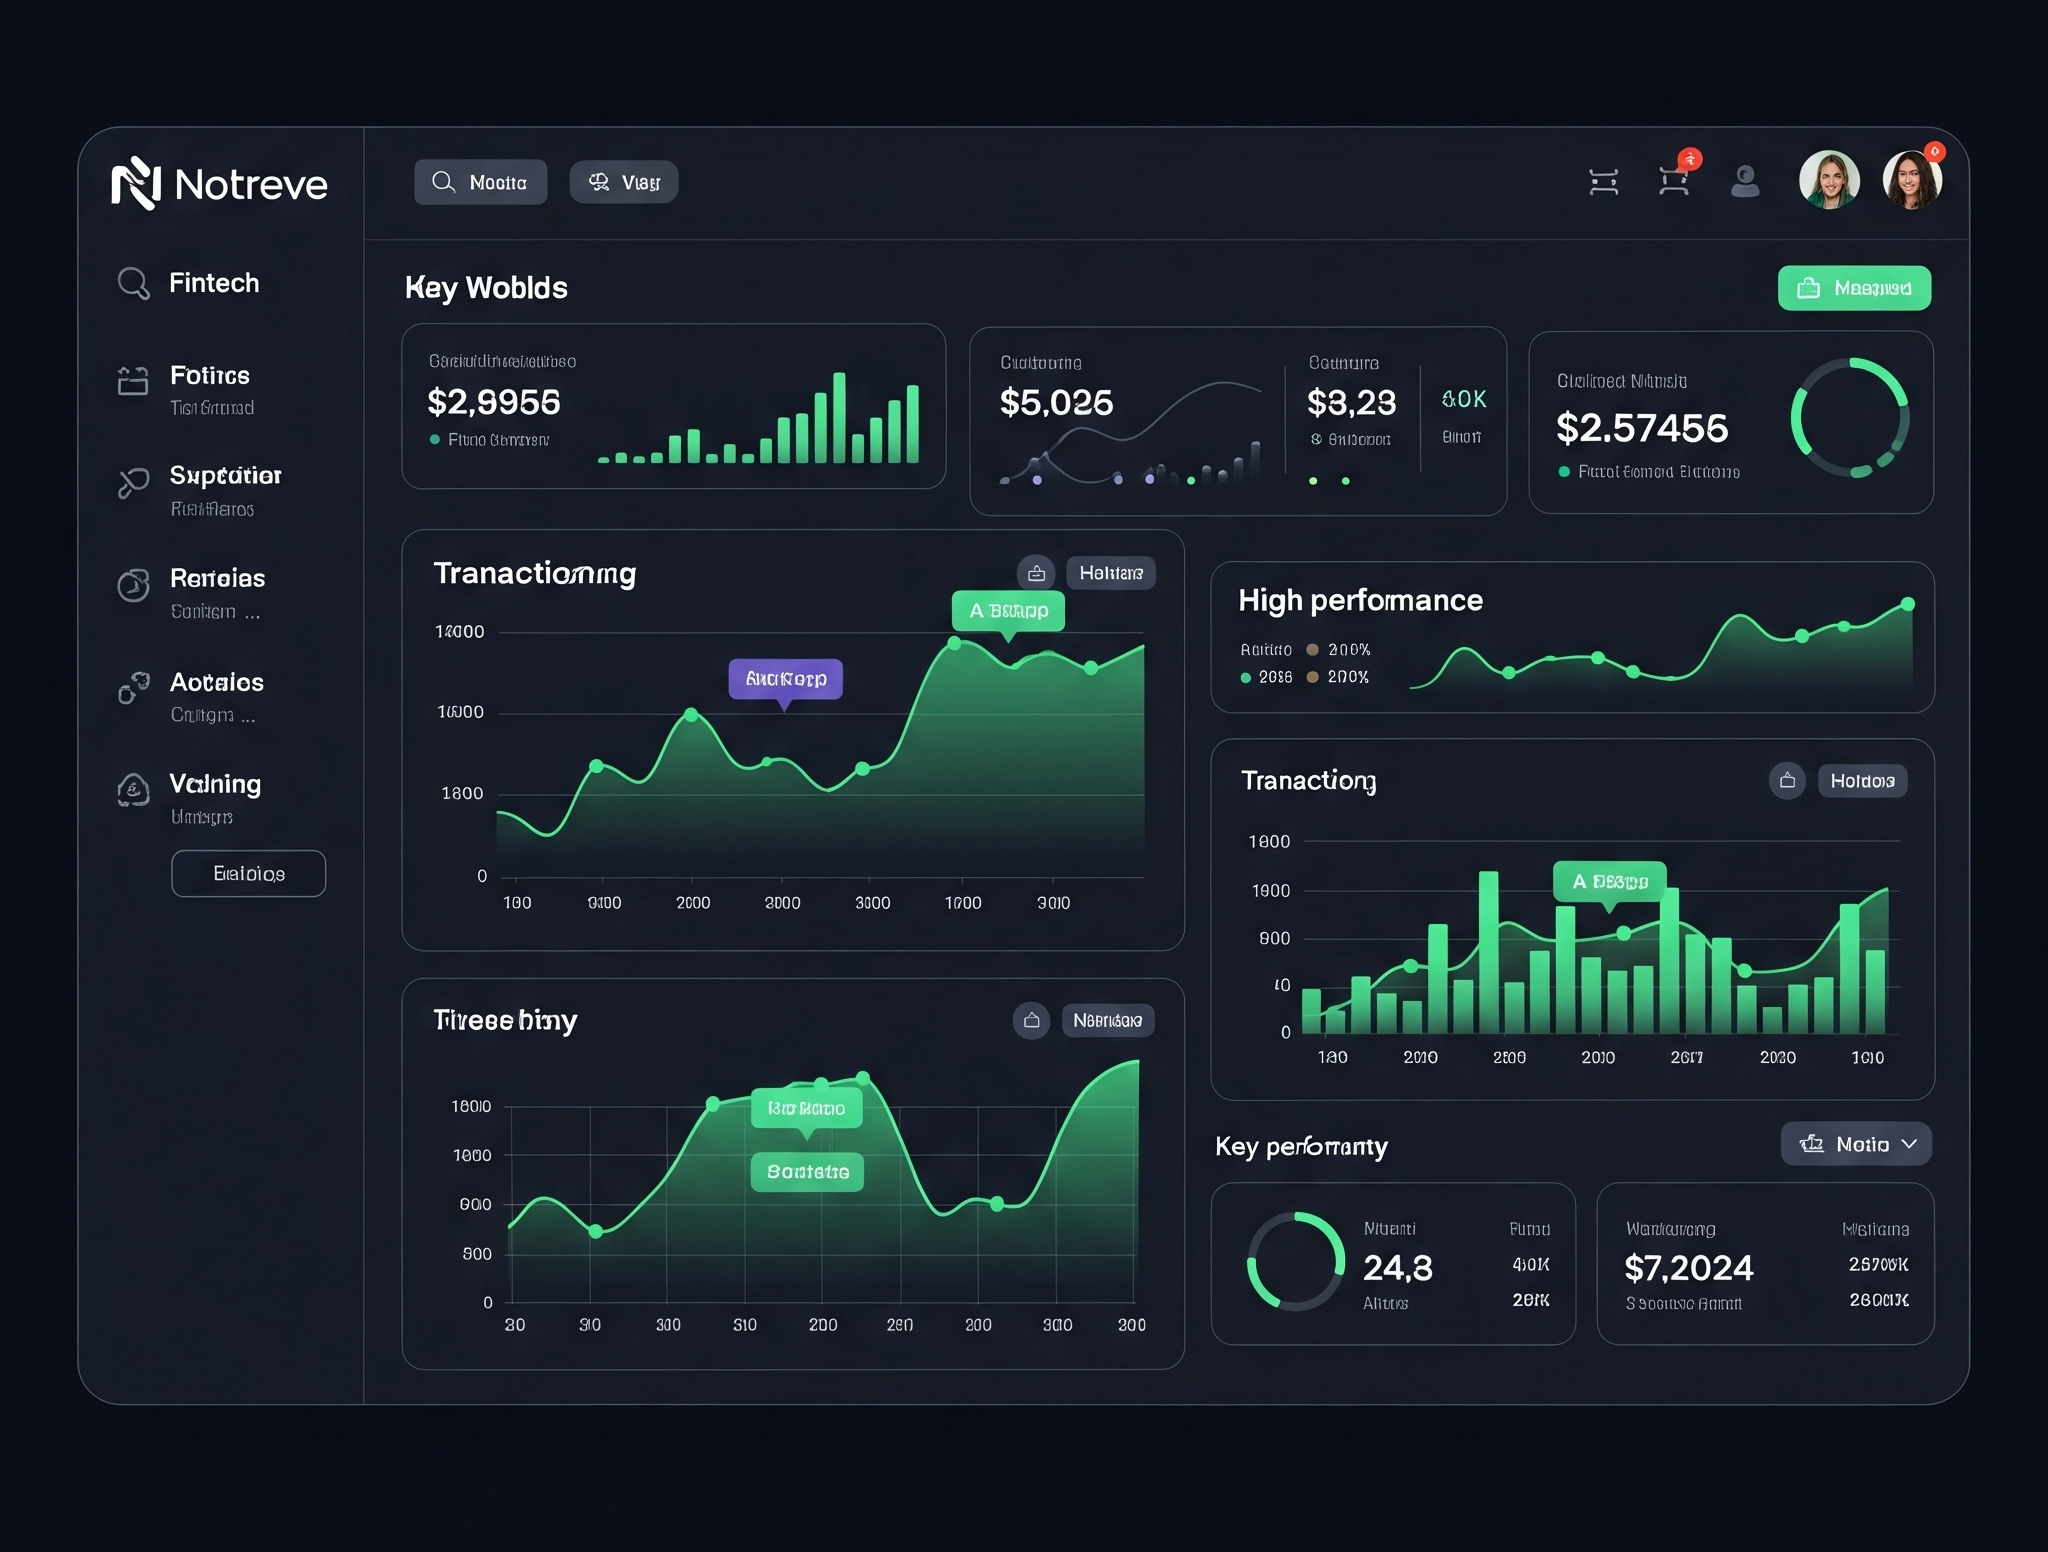Click the lock icon in Tireee biny panel
The width and height of the screenshot is (2048, 1552).
click(x=1031, y=1020)
